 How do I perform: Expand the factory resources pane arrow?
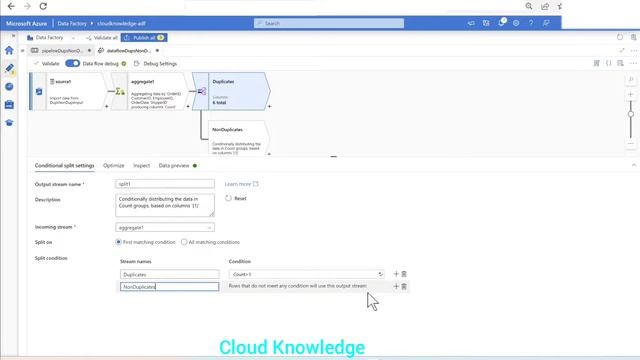pyautogui.click(x=22, y=51)
